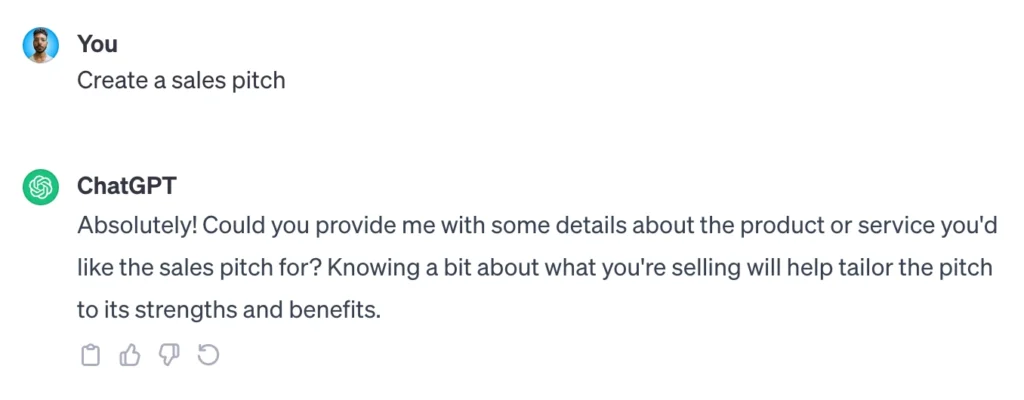The width and height of the screenshot is (1024, 400).
Task: Click the green ChatGPT logo avatar
Action: [x=41, y=187]
